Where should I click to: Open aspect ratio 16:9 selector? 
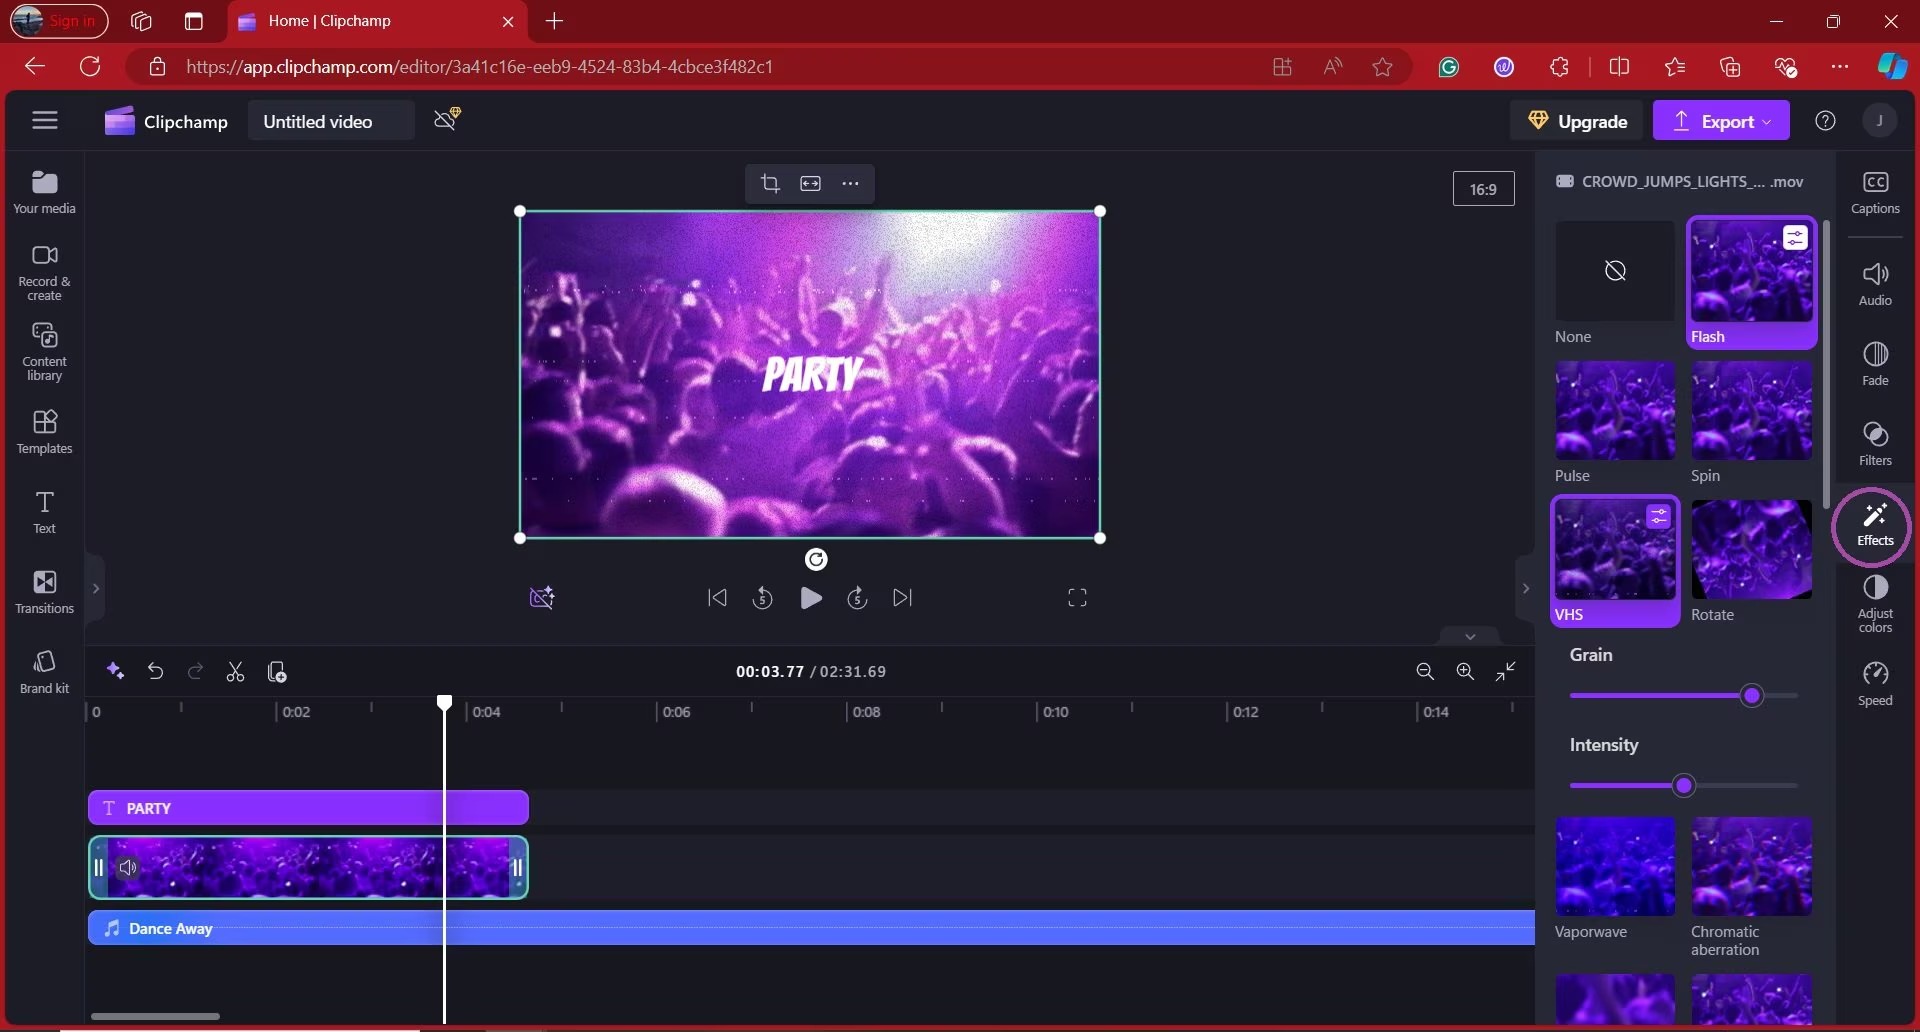(1483, 188)
